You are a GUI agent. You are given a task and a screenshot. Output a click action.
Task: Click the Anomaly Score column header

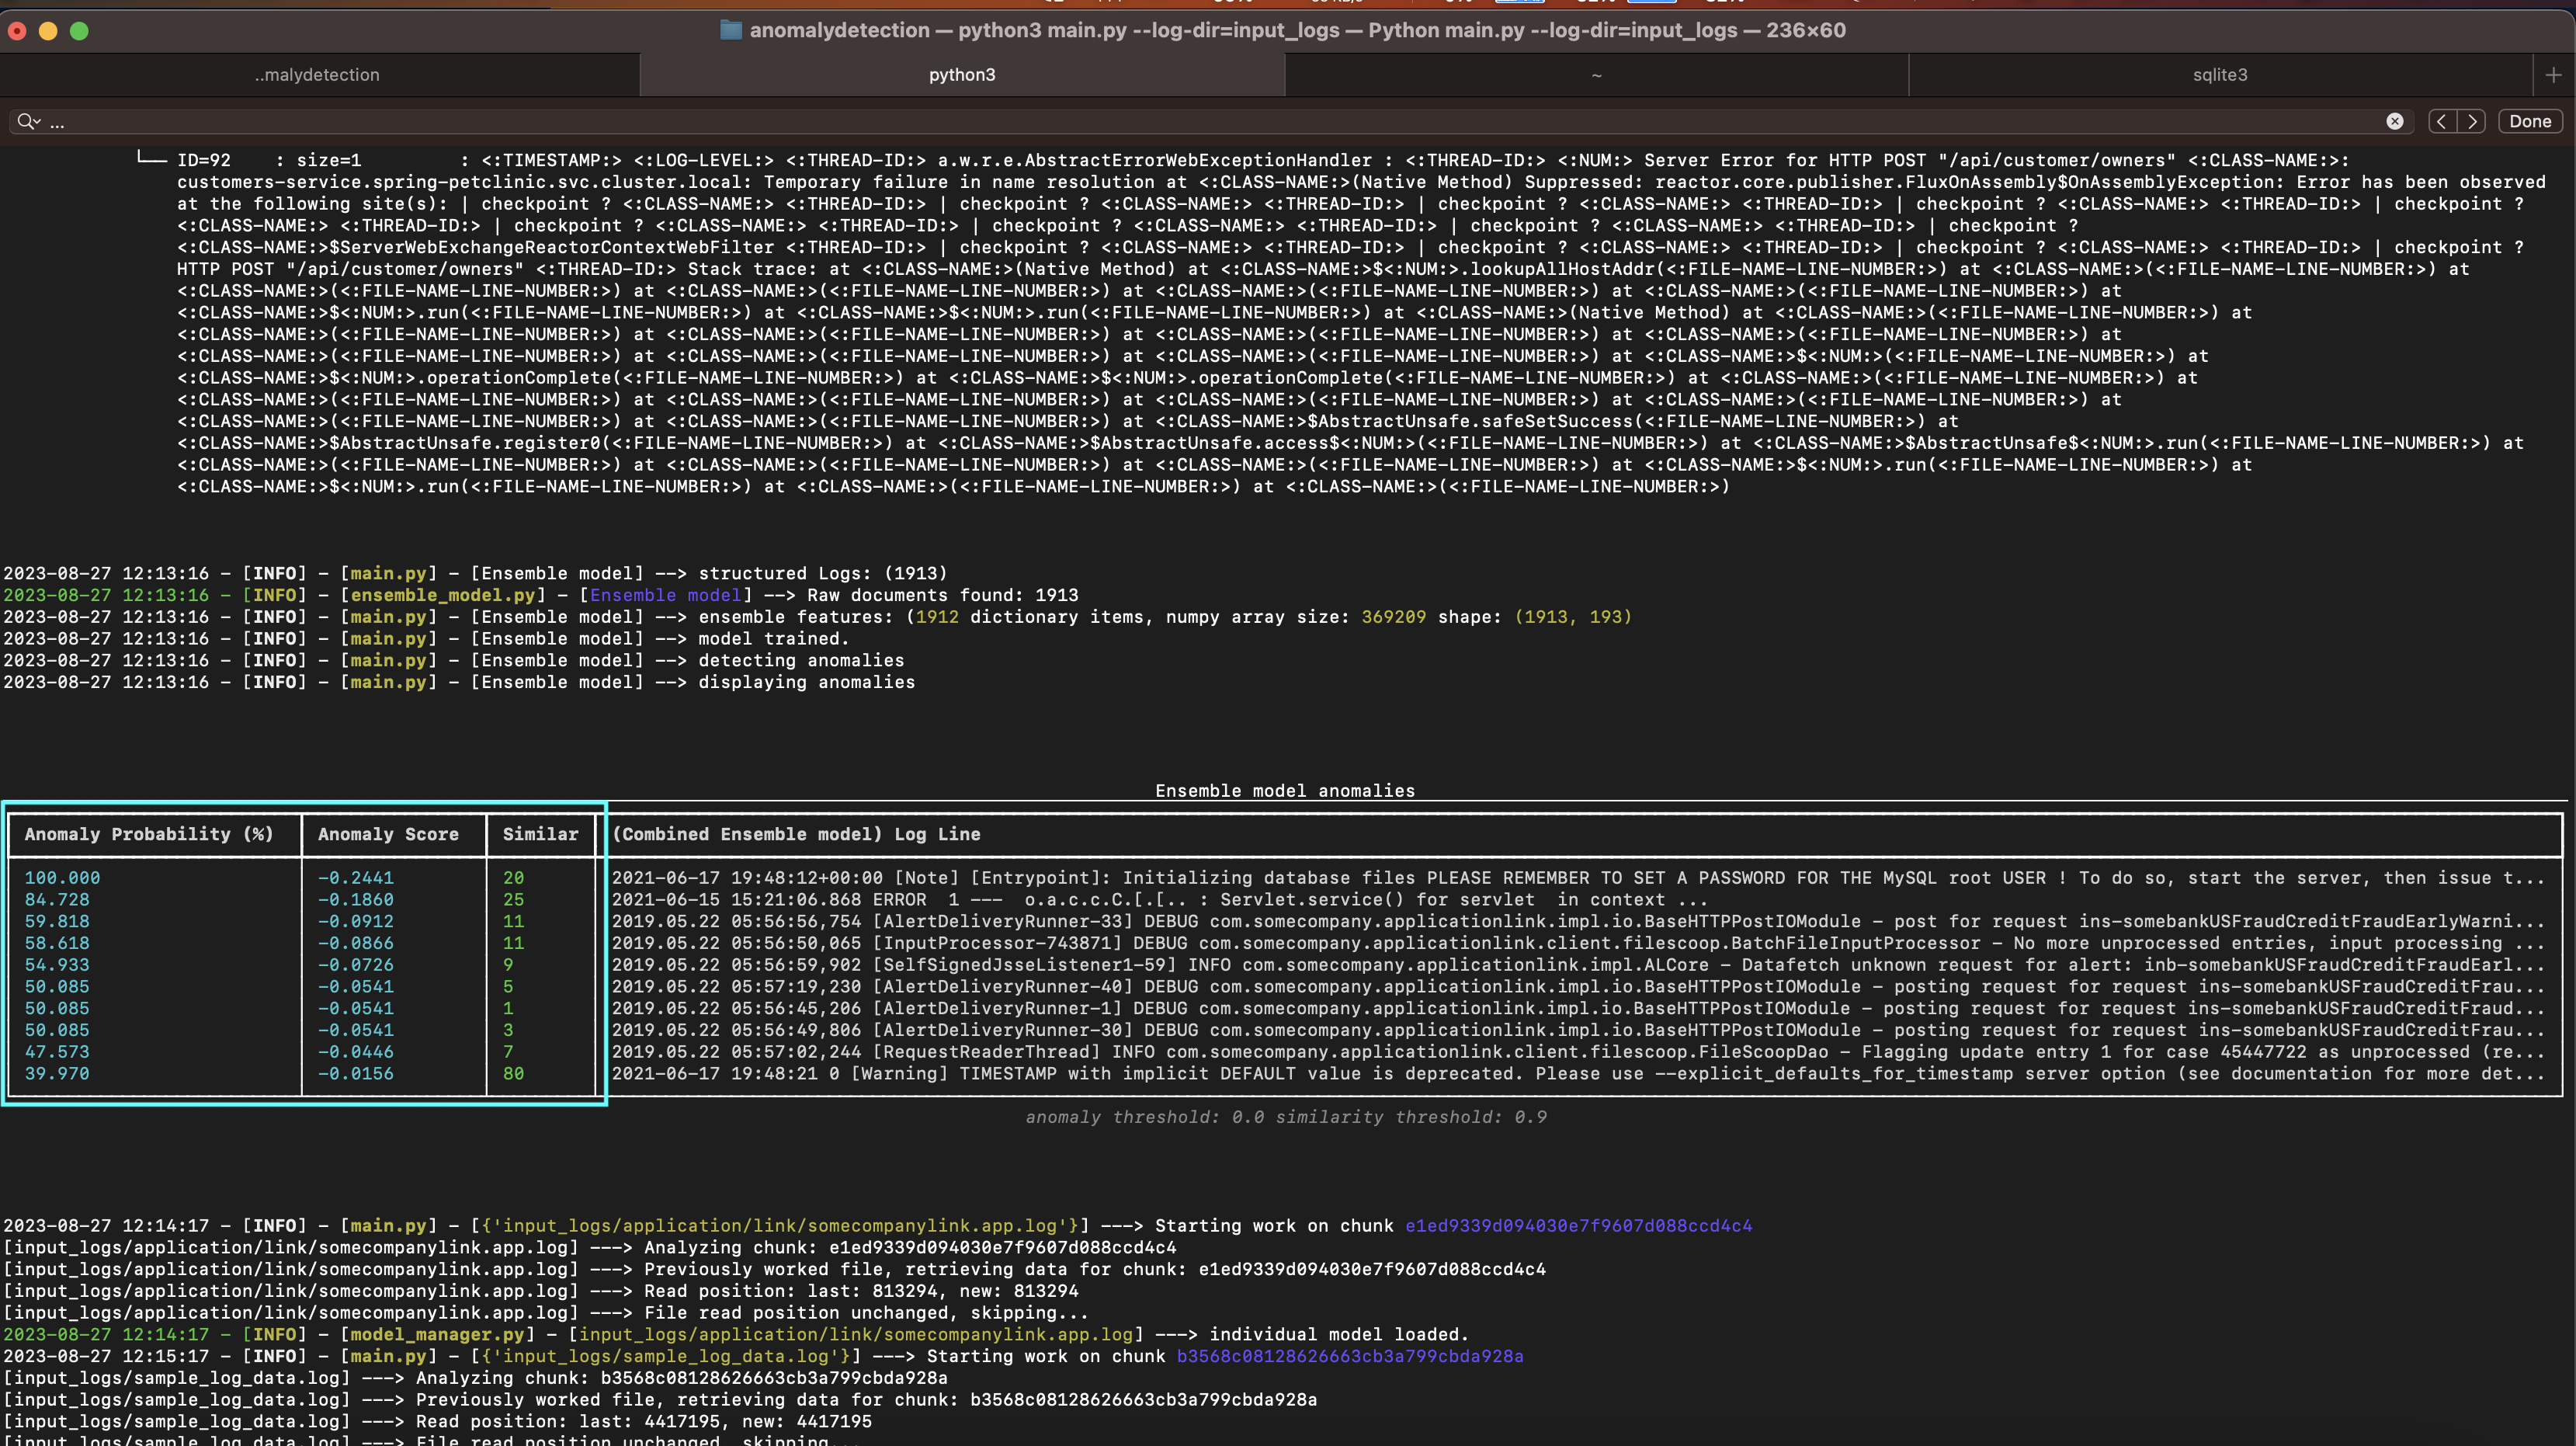coord(388,834)
